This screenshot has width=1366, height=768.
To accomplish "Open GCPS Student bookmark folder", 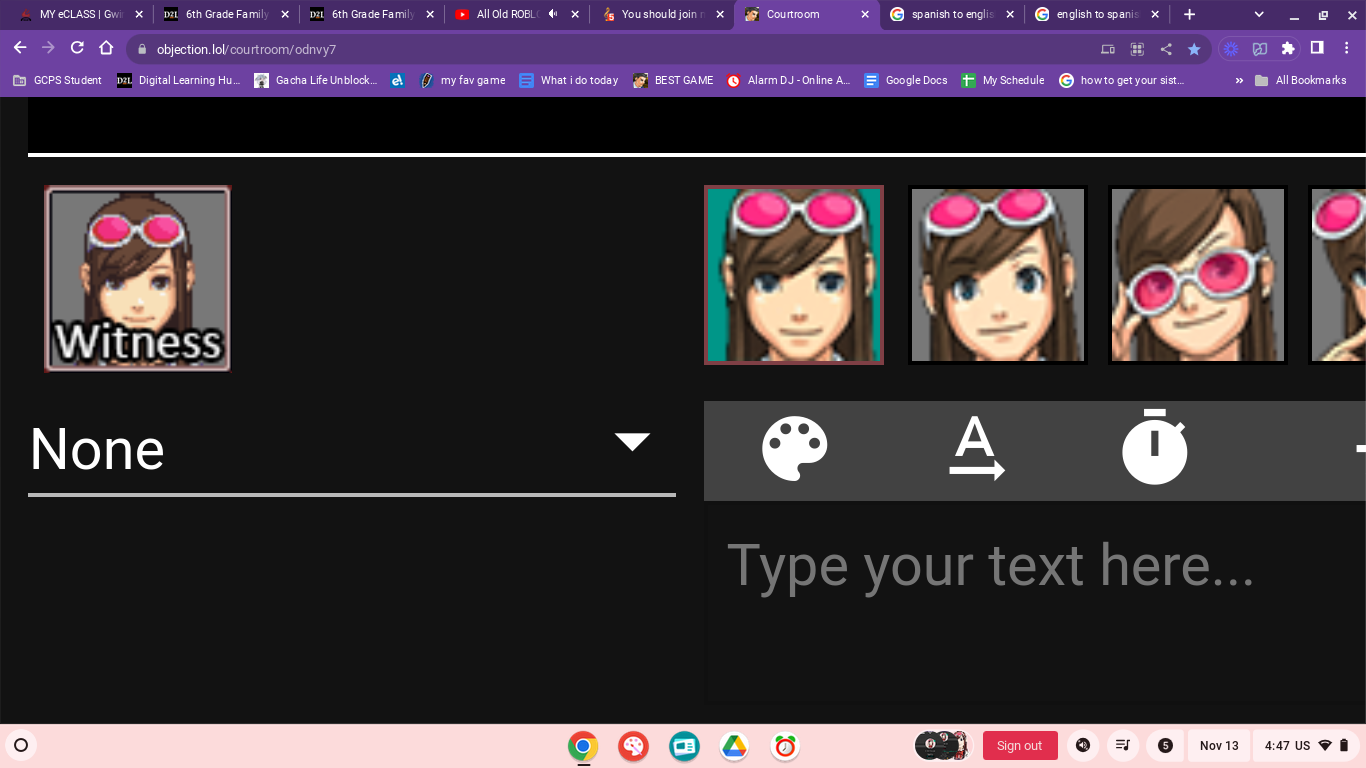I will coord(57,80).
